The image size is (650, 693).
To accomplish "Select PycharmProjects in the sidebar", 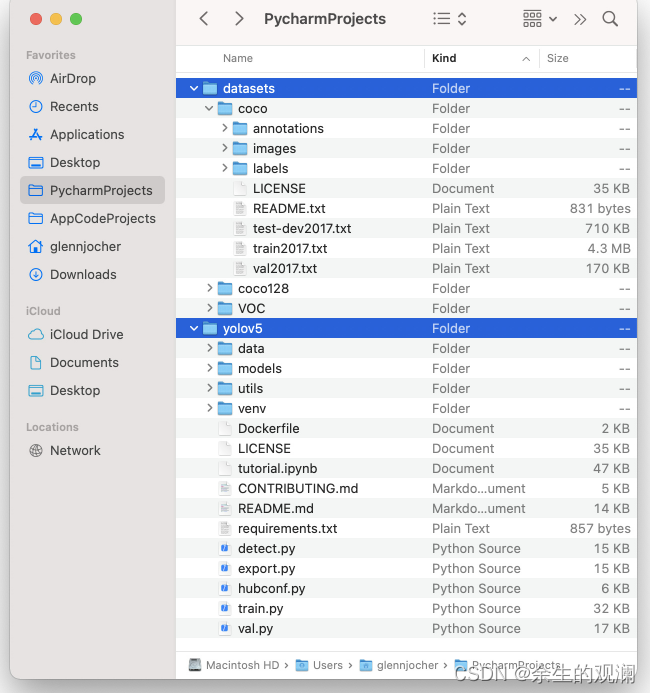I will click(x=92, y=190).
